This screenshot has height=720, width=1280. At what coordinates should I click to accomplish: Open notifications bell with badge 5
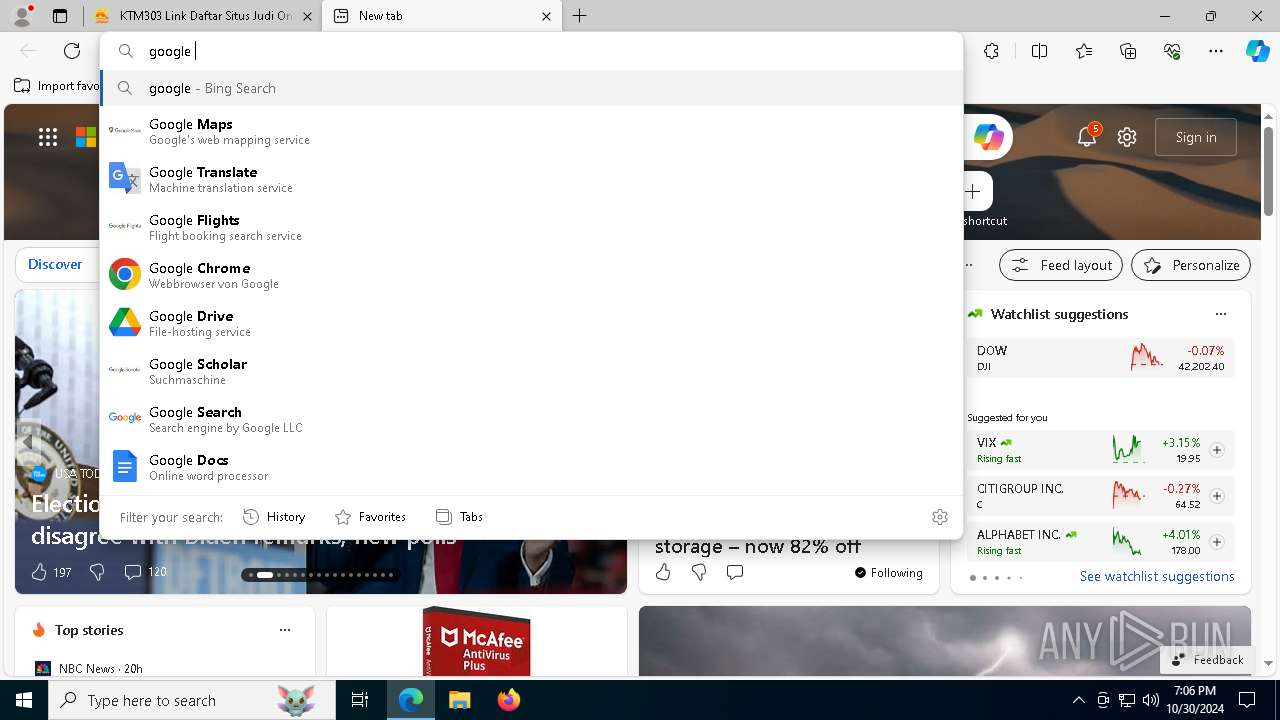(1087, 137)
